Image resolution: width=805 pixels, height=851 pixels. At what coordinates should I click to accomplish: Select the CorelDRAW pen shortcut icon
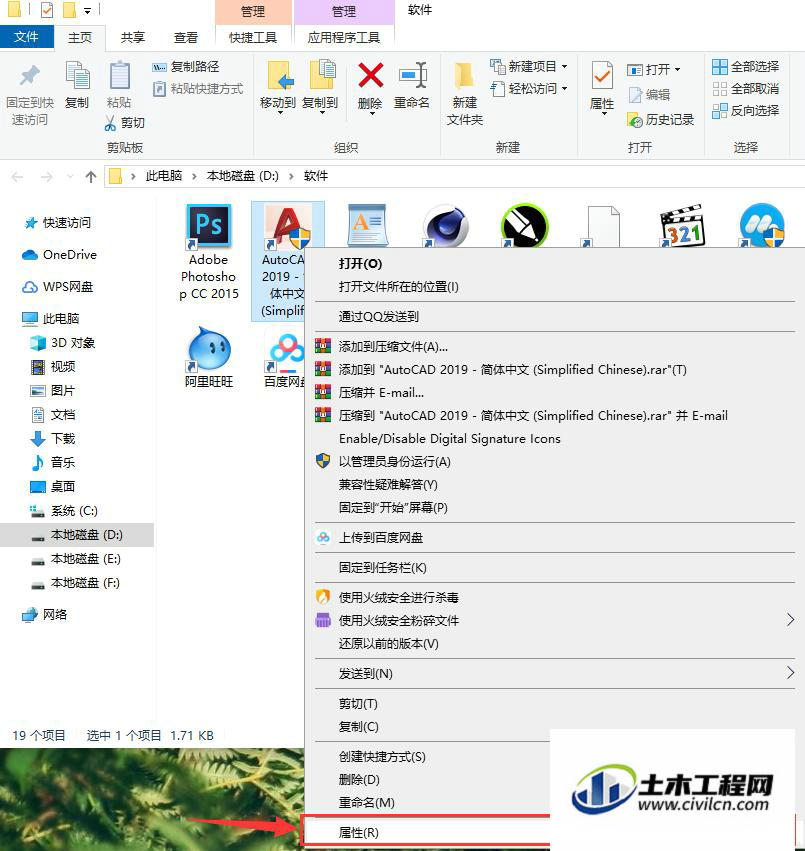(x=524, y=226)
